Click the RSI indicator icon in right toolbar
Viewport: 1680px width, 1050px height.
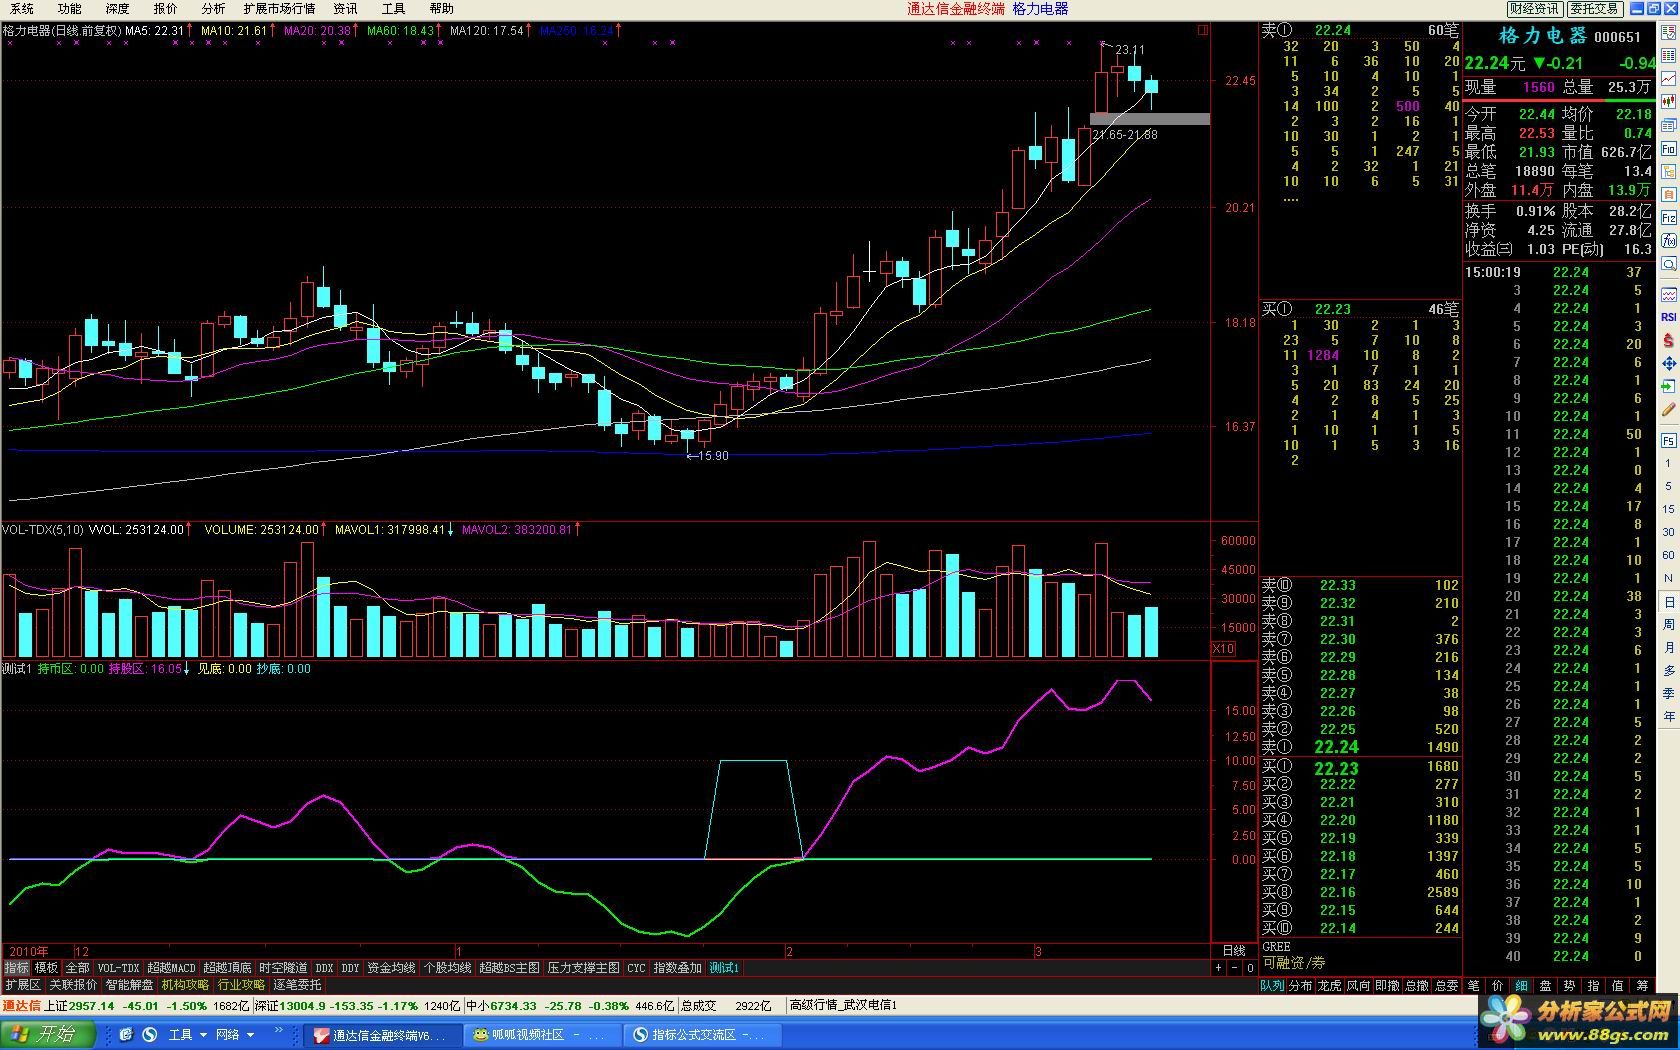point(1668,317)
